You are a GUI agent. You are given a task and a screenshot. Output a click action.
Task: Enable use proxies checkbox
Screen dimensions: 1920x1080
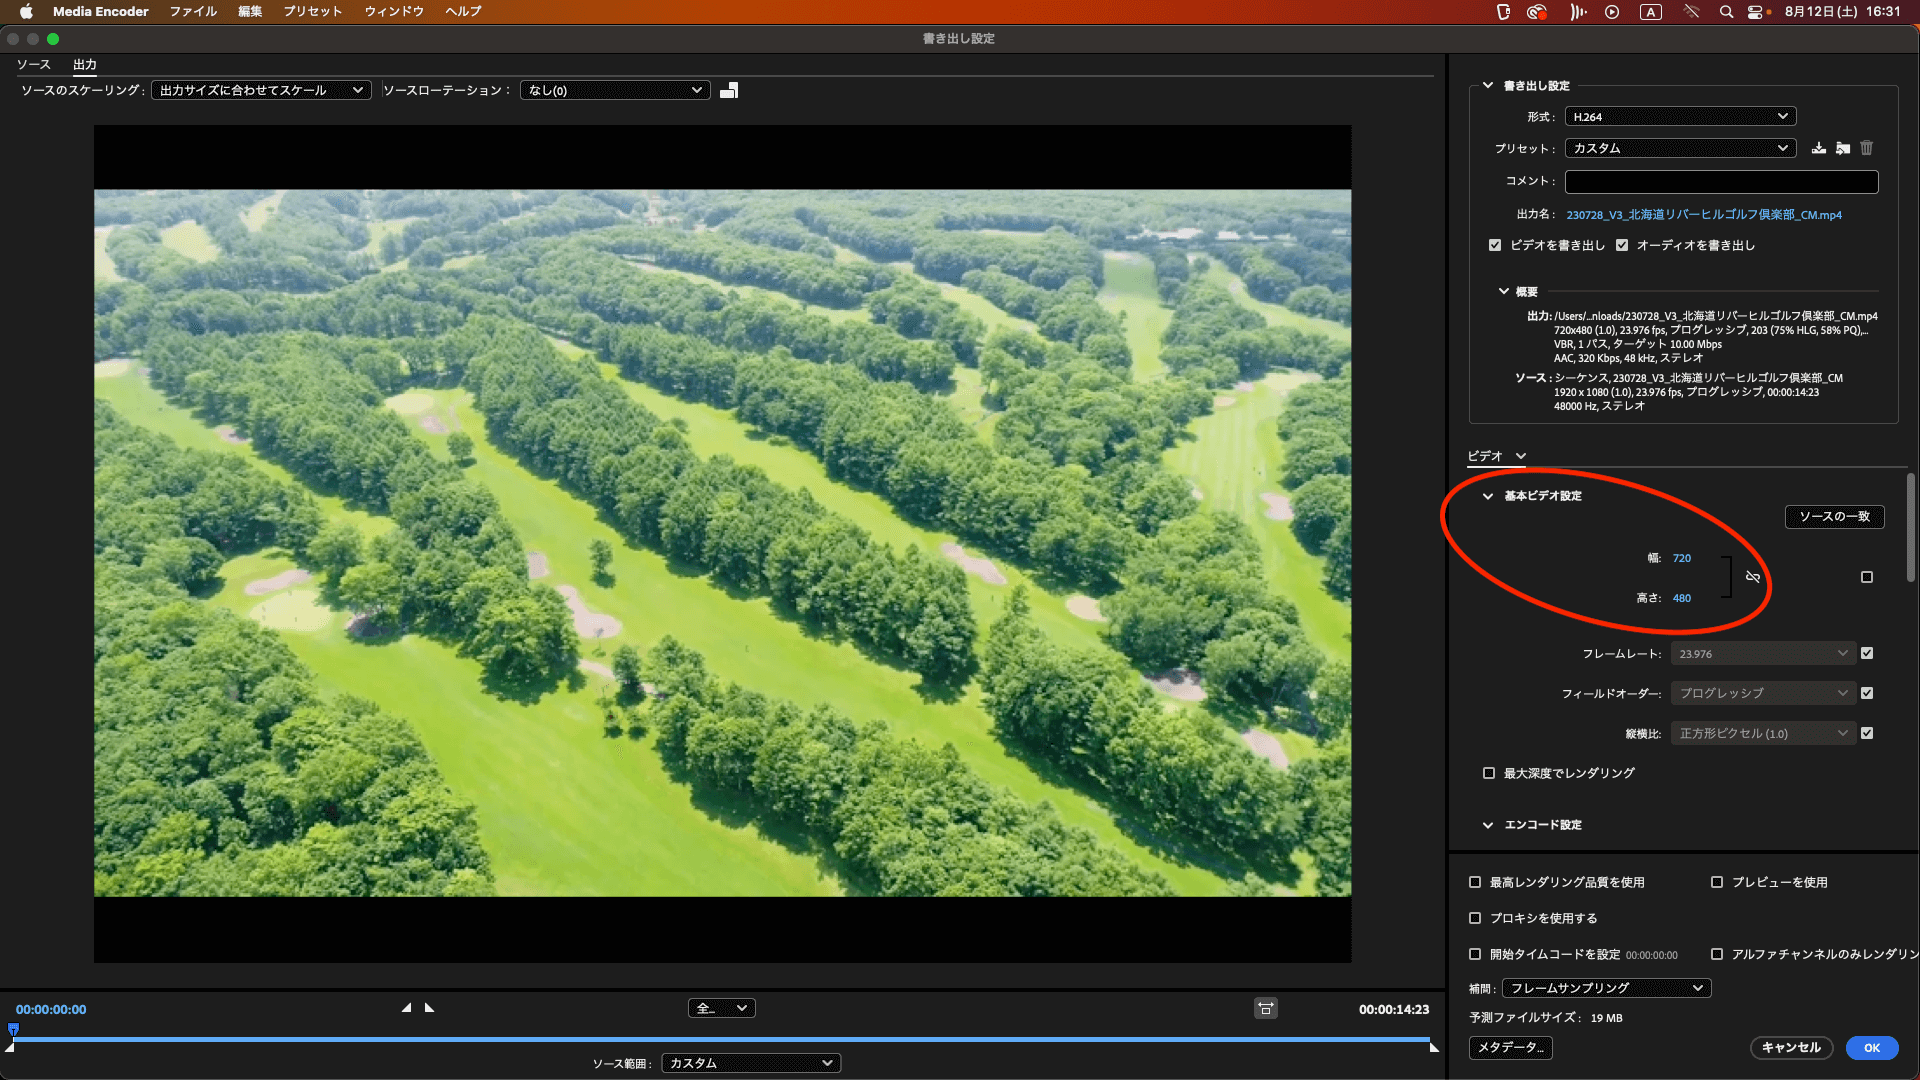(1475, 918)
